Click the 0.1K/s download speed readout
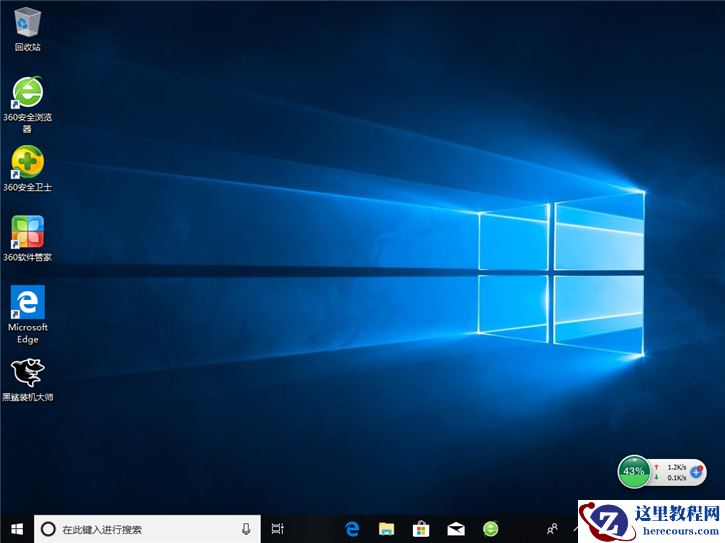 pyautogui.click(x=676, y=477)
